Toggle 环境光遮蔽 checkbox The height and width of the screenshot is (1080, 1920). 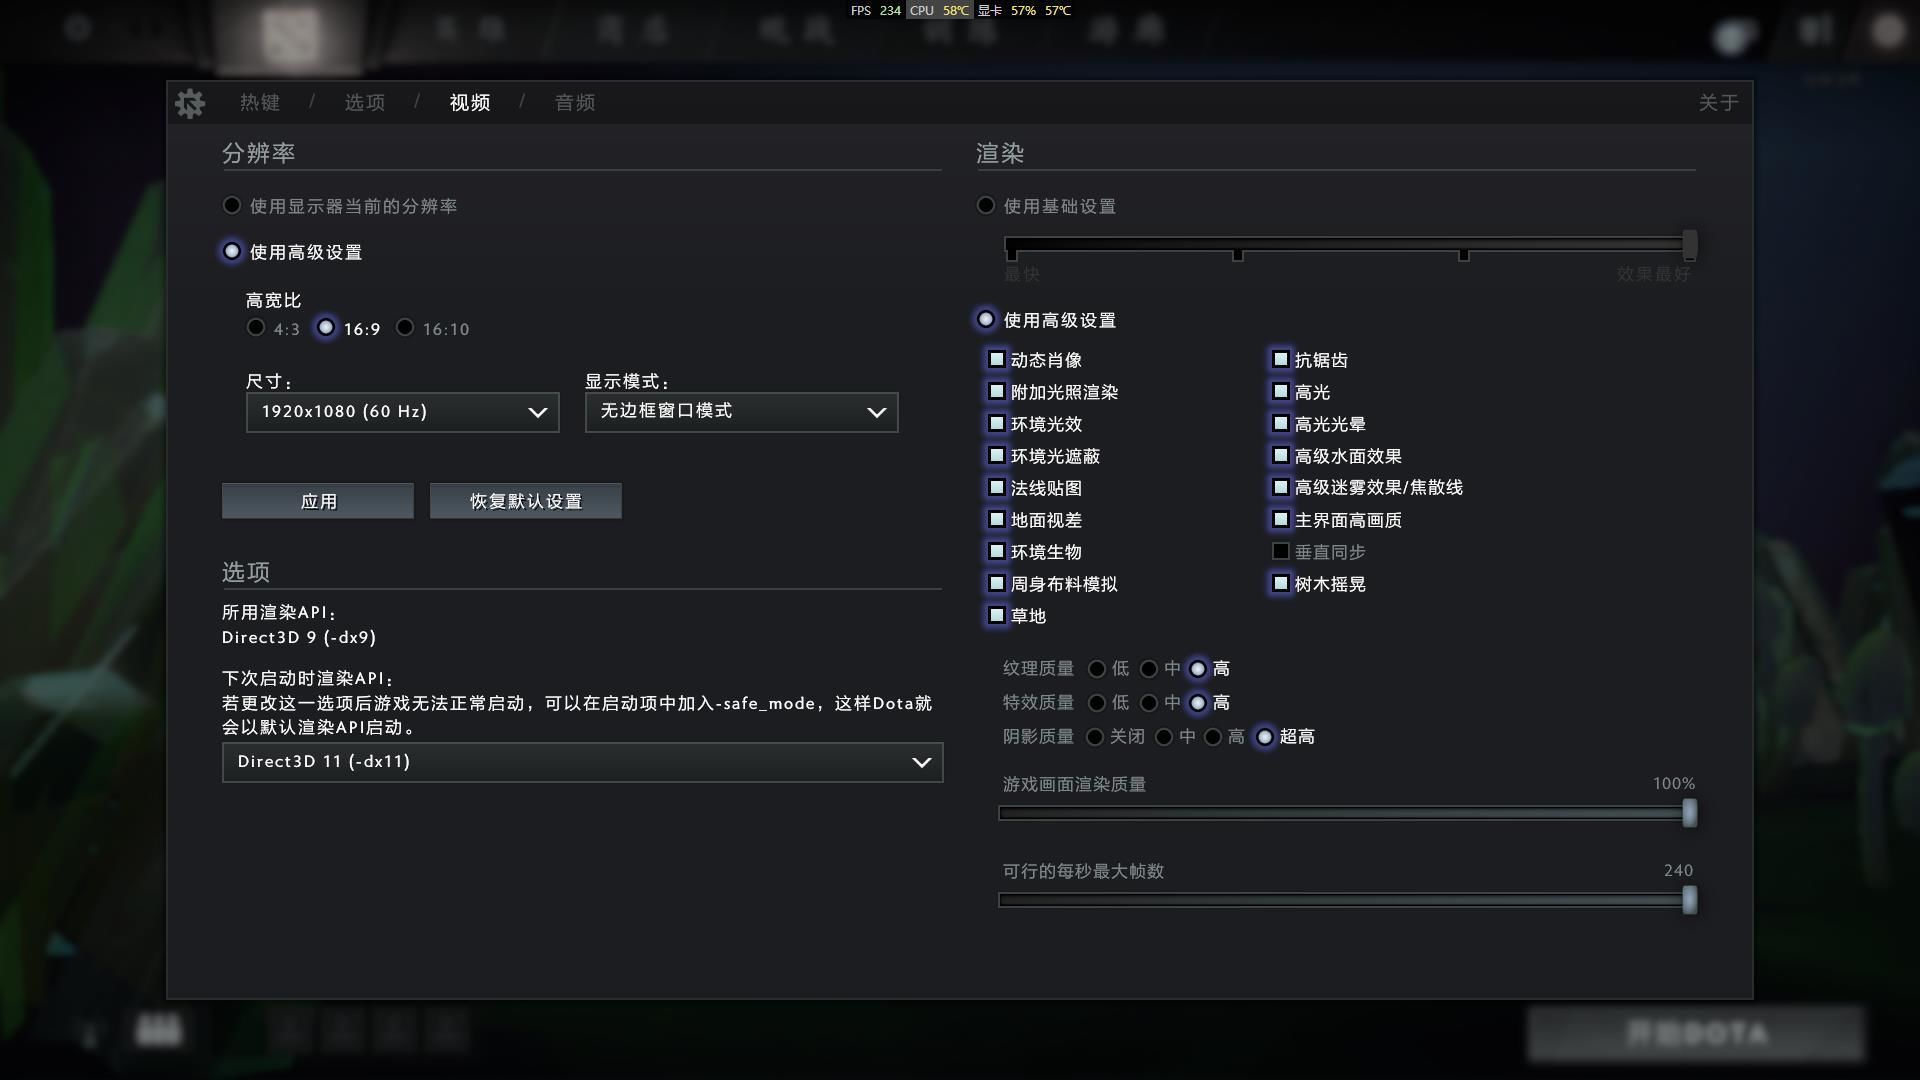tap(997, 455)
